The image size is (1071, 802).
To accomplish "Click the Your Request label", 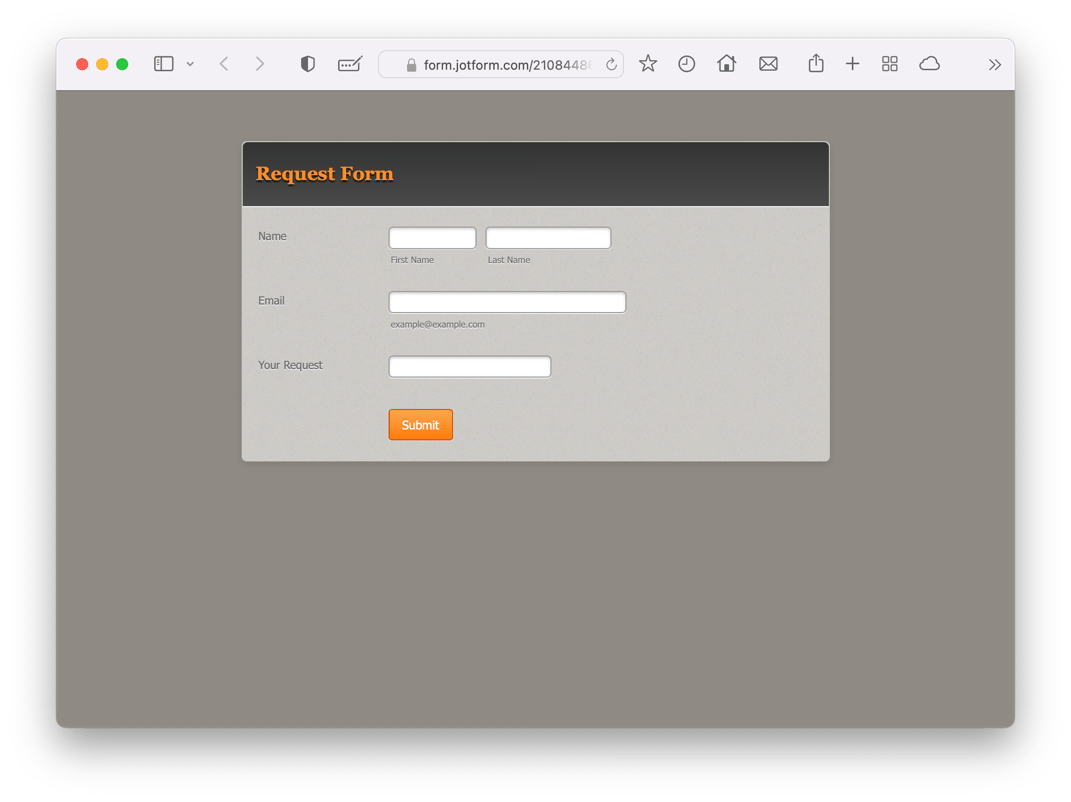I will [290, 365].
